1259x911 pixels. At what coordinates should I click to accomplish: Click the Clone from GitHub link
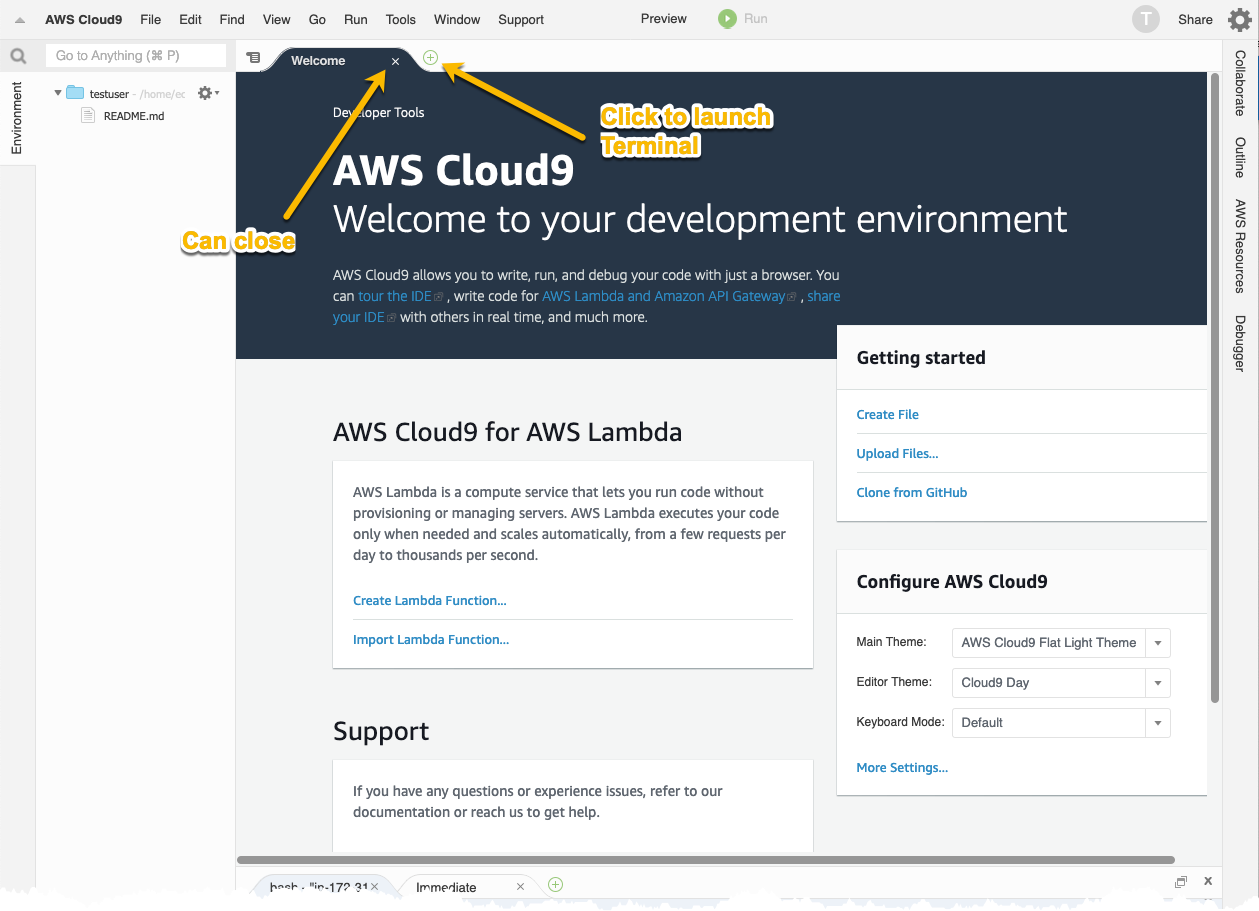click(912, 493)
